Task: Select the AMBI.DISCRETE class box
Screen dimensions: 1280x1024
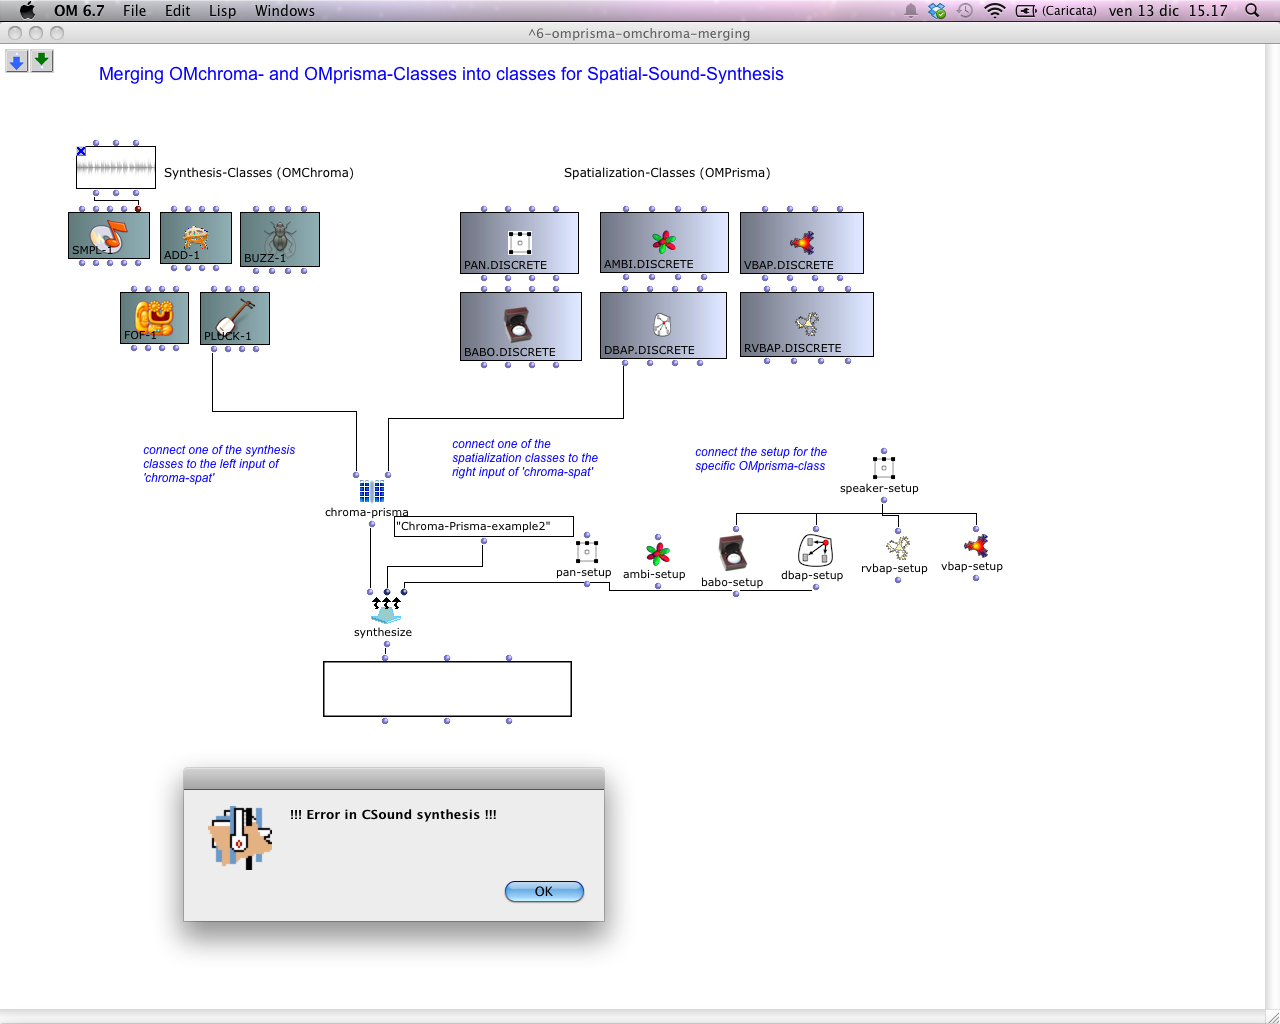Action: pos(664,241)
